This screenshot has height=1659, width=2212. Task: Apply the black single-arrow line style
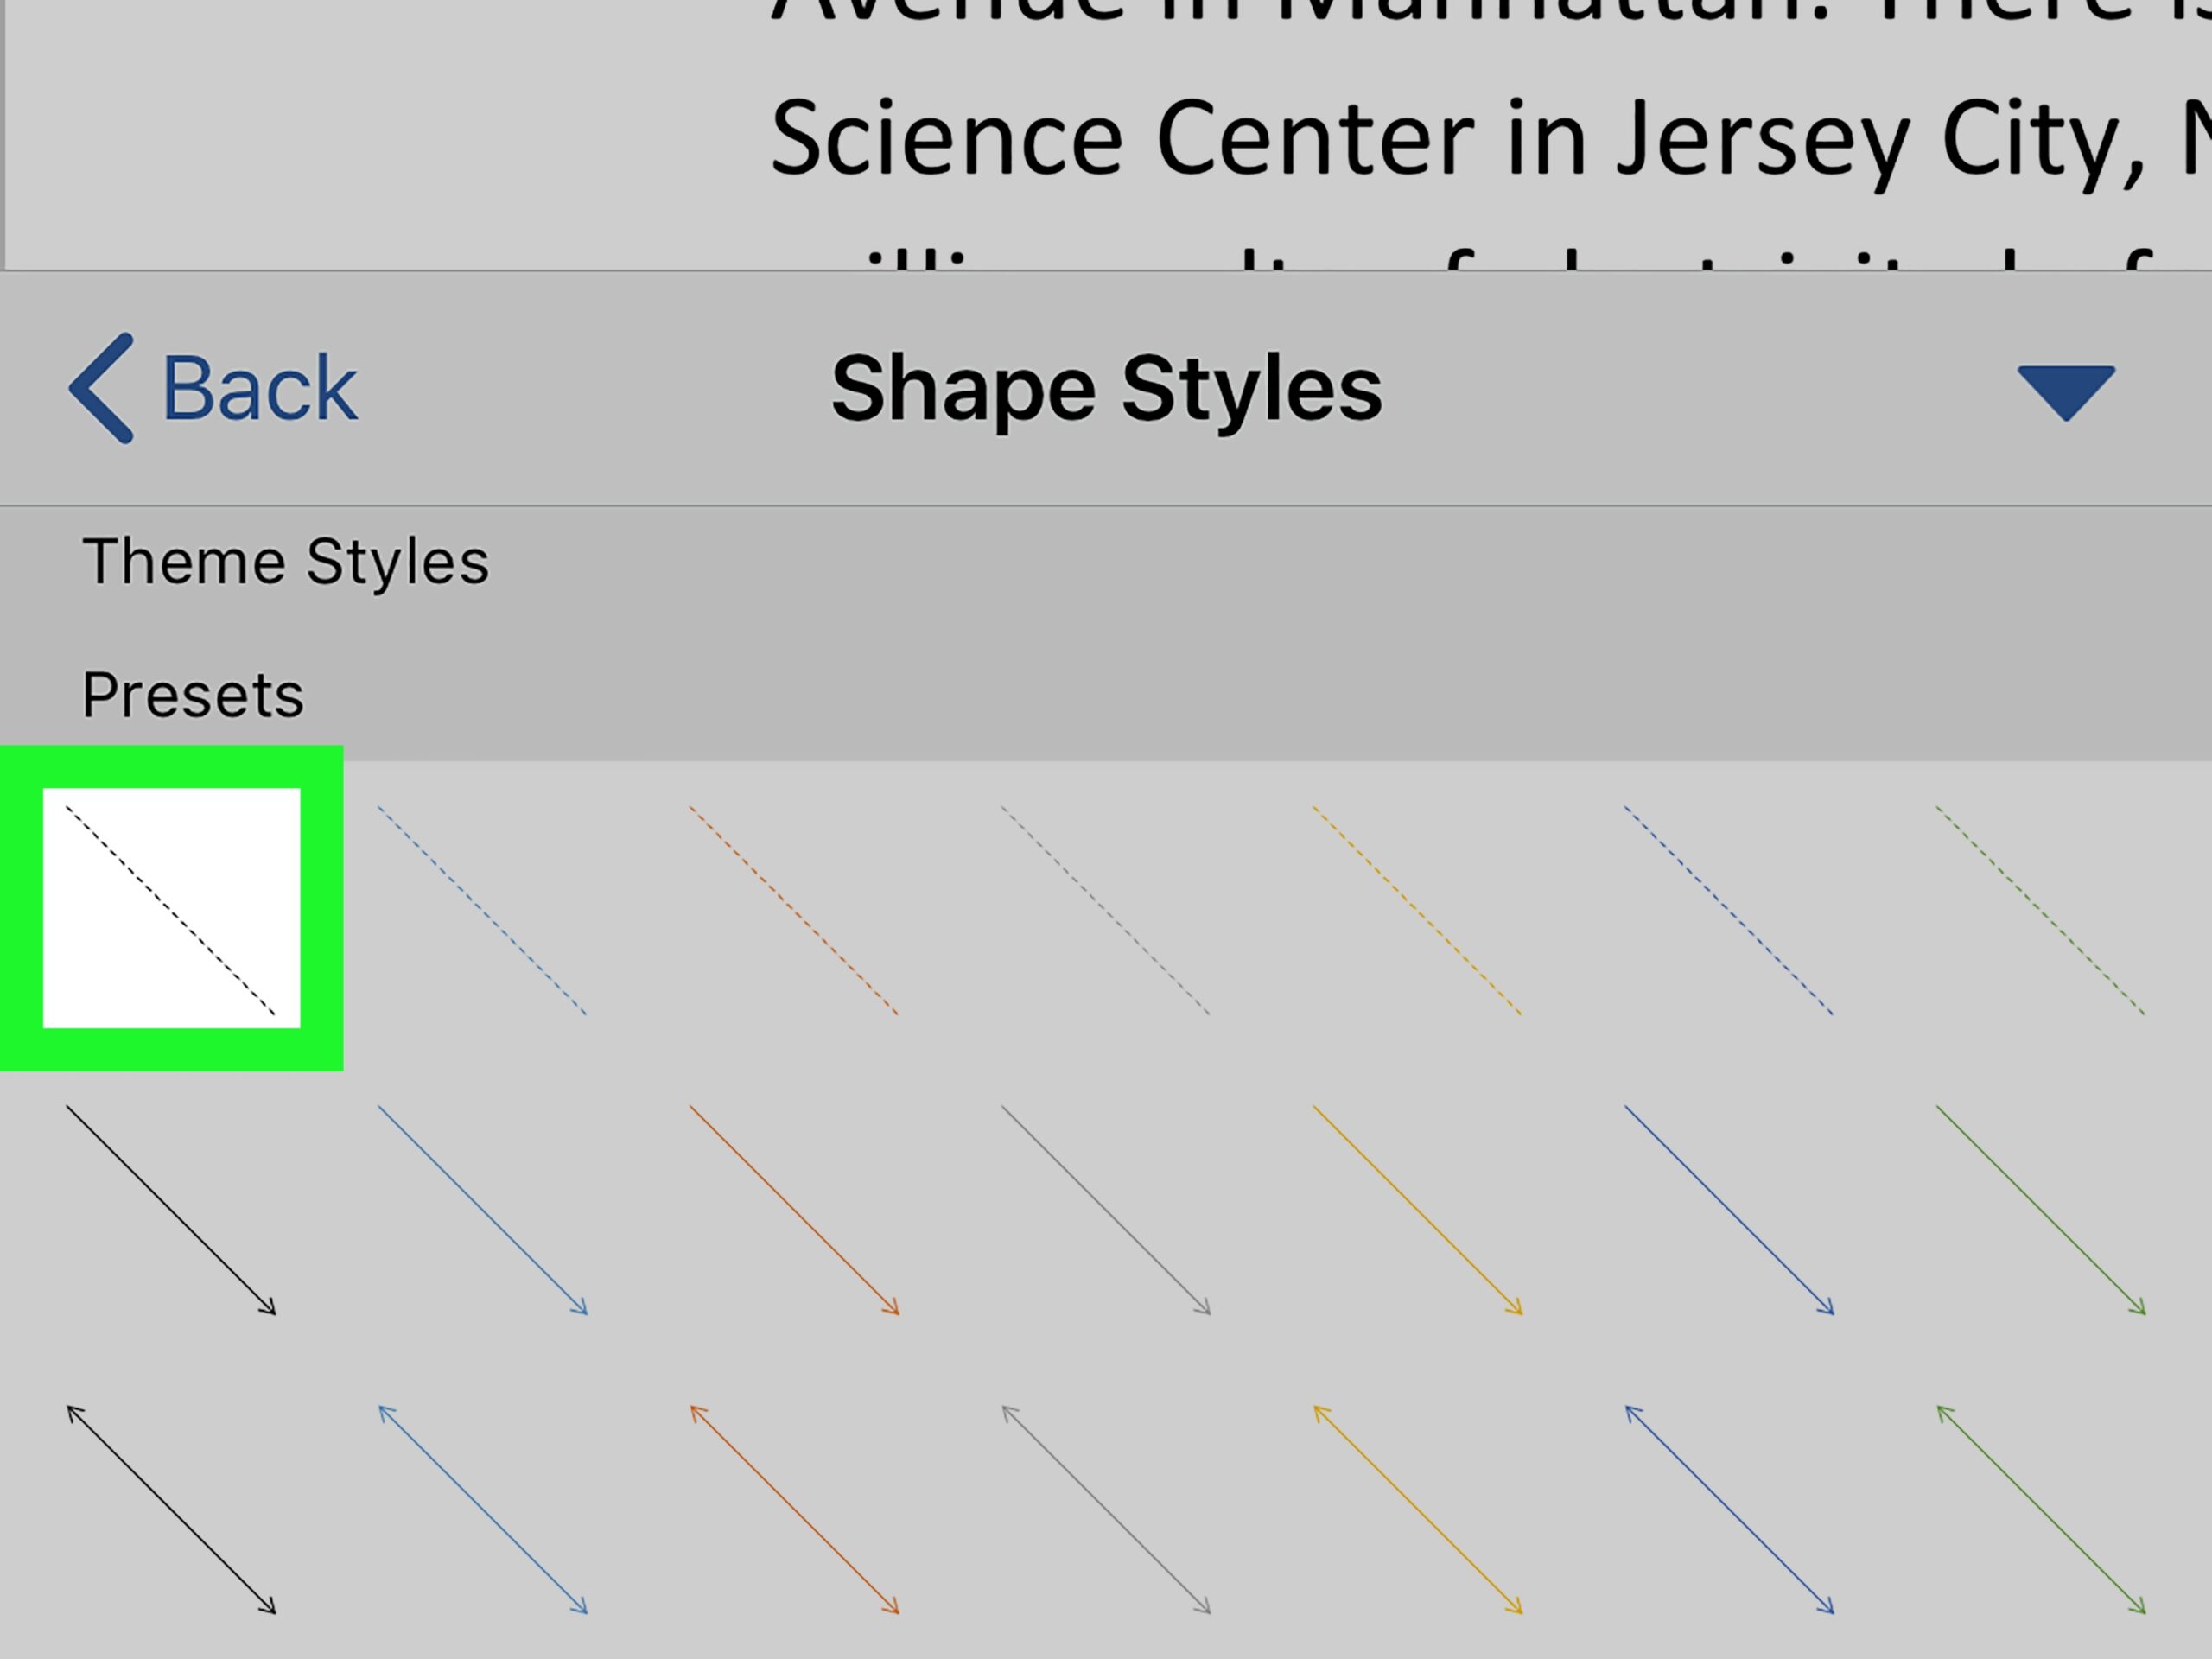171,1209
